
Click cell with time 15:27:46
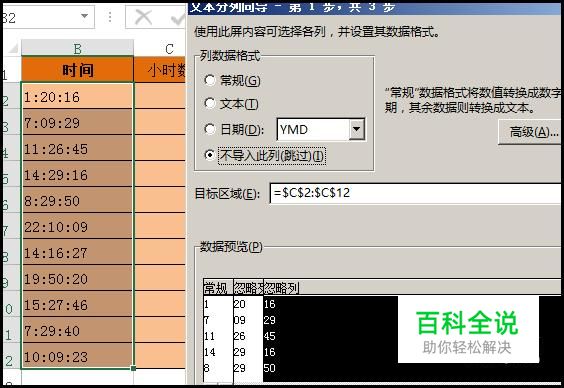(x=77, y=304)
